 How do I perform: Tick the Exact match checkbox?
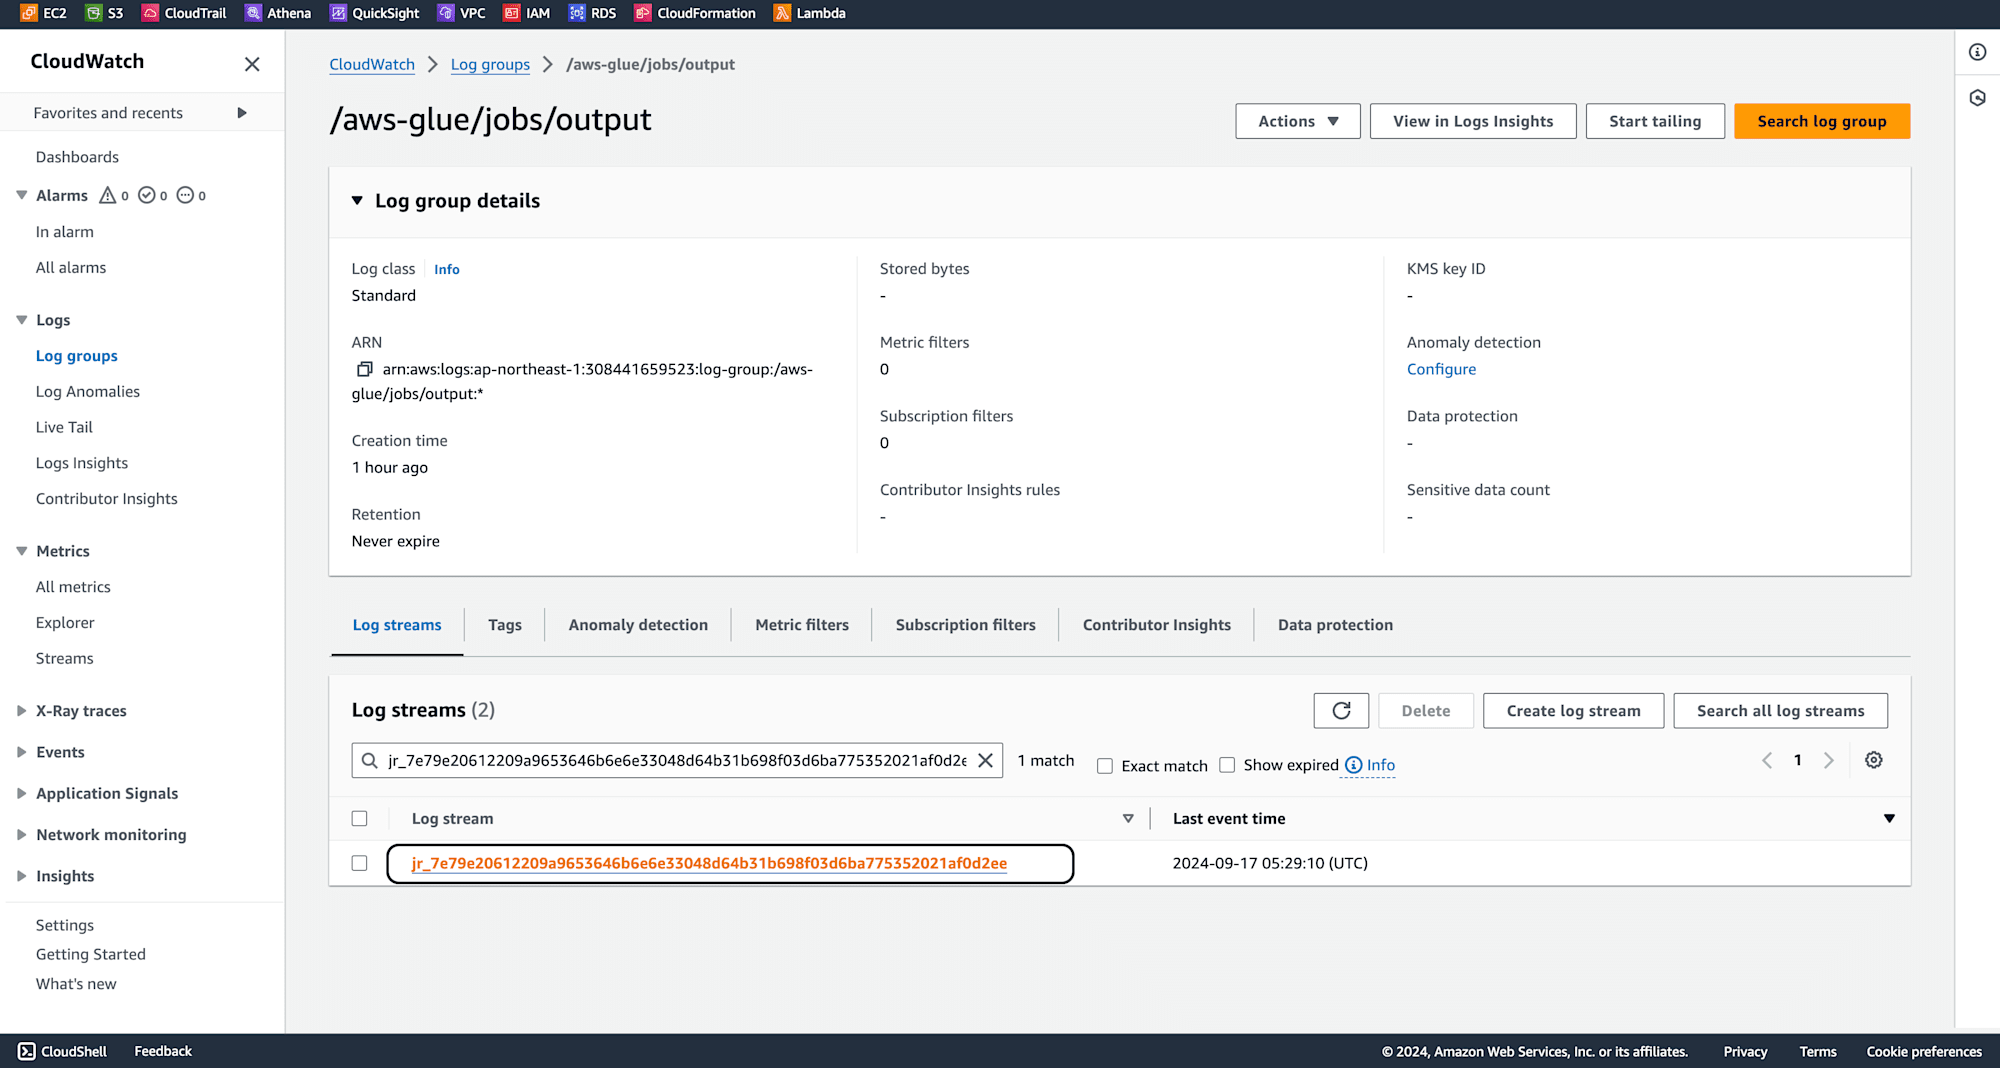(1105, 766)
